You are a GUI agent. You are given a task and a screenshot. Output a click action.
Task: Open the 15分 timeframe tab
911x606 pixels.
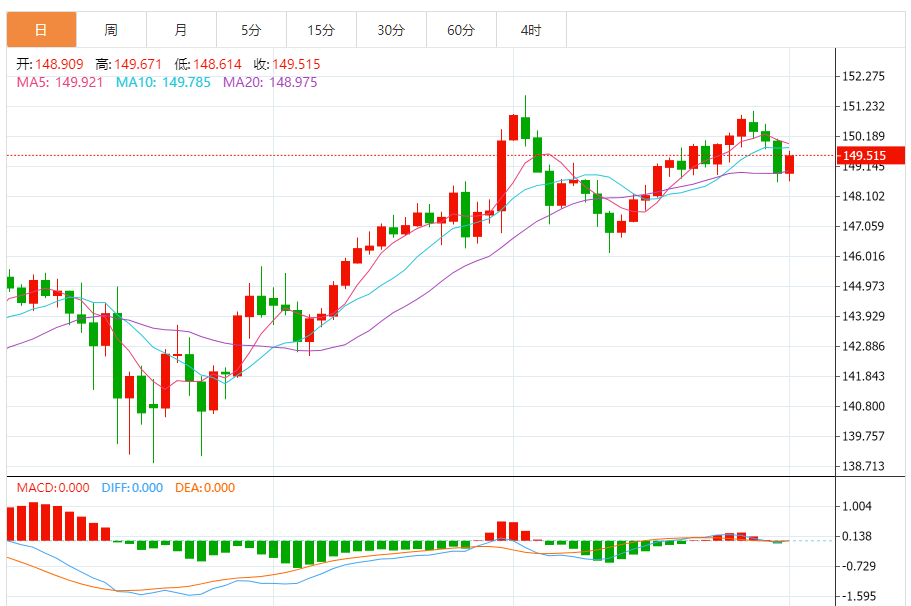(x=321, y=30)
